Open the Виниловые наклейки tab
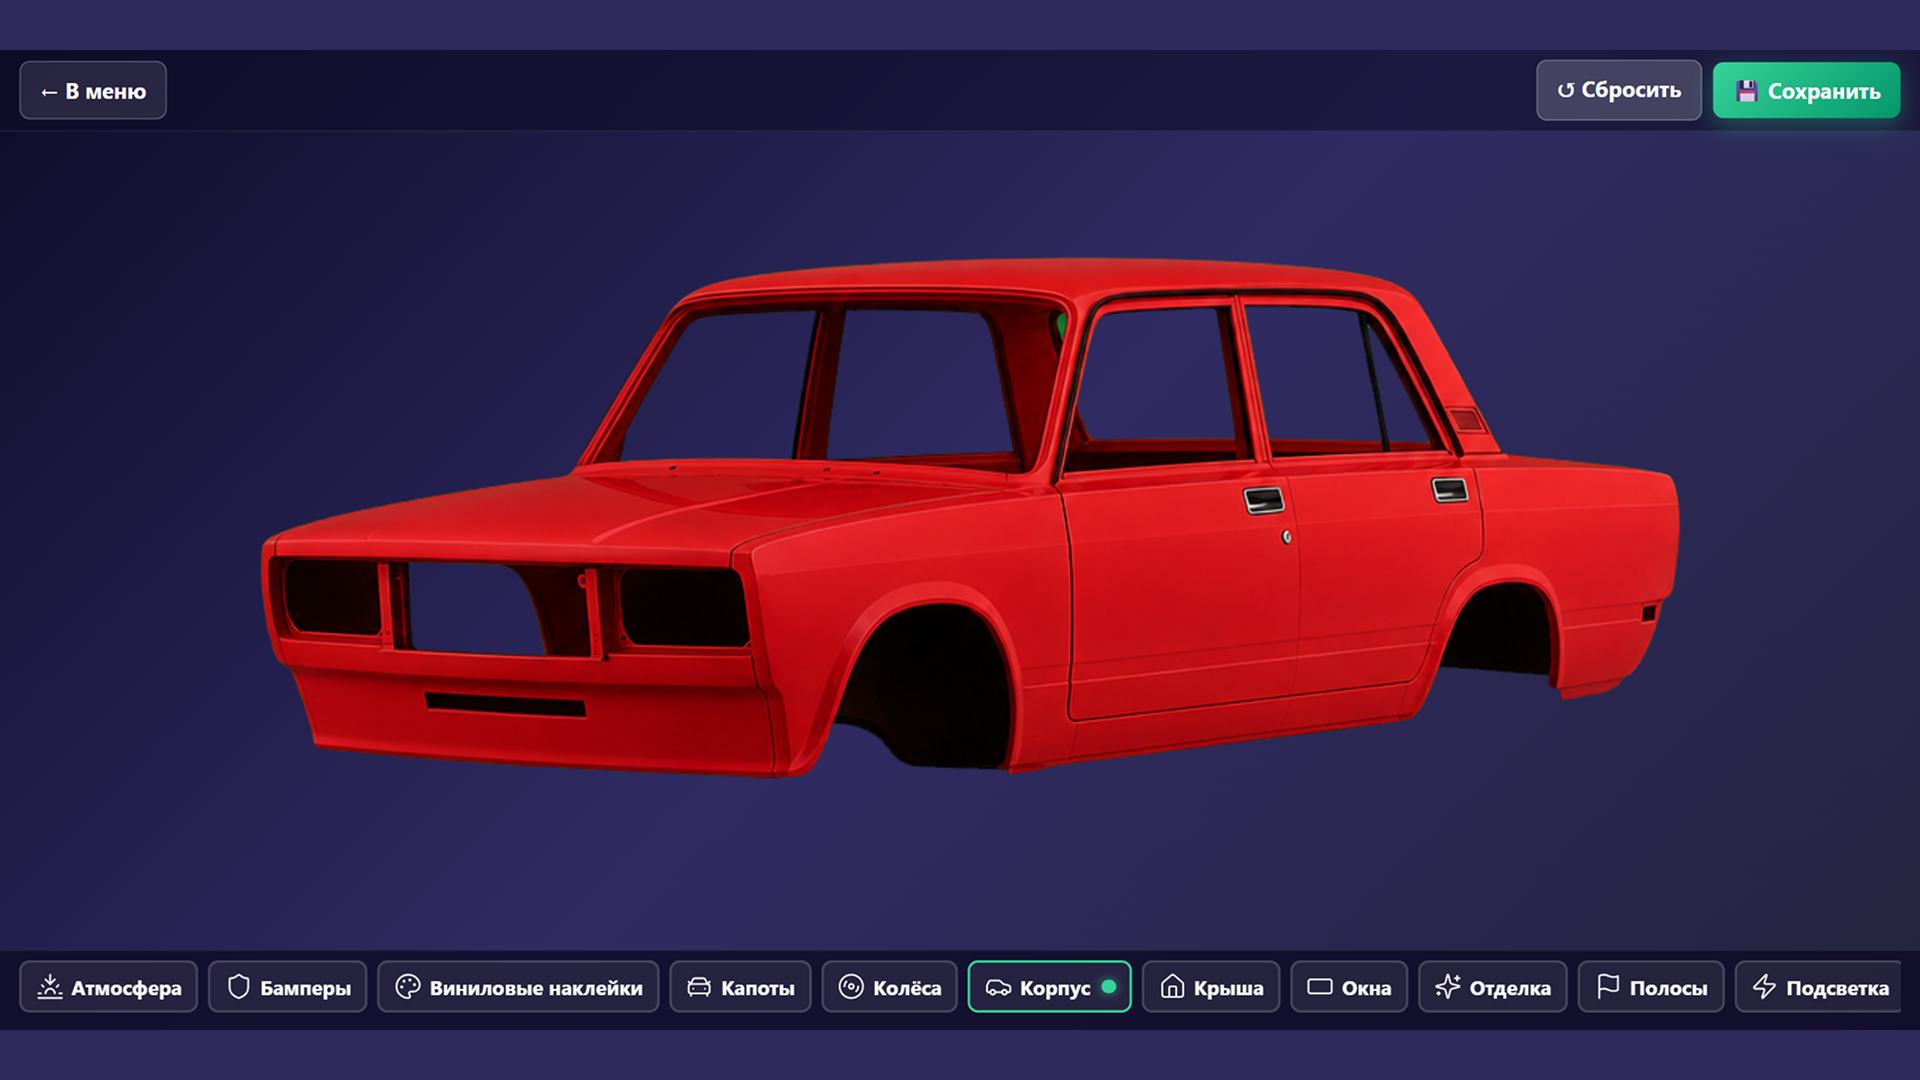 (x=518, y=987)
